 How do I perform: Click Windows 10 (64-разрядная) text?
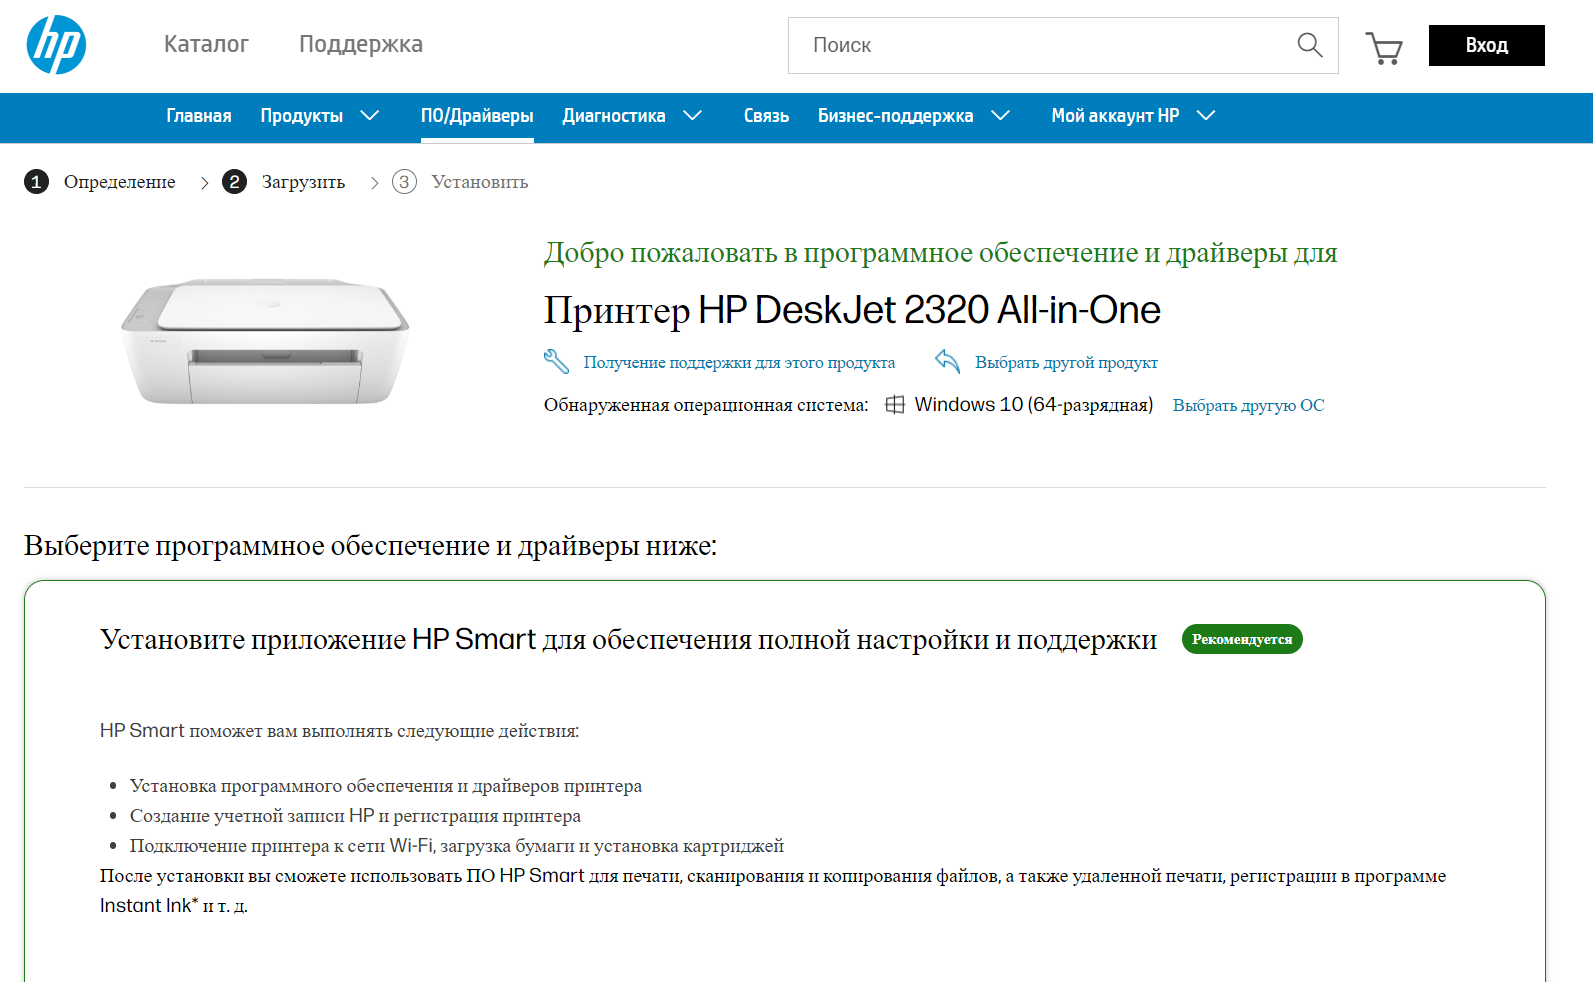[1034, 405]
